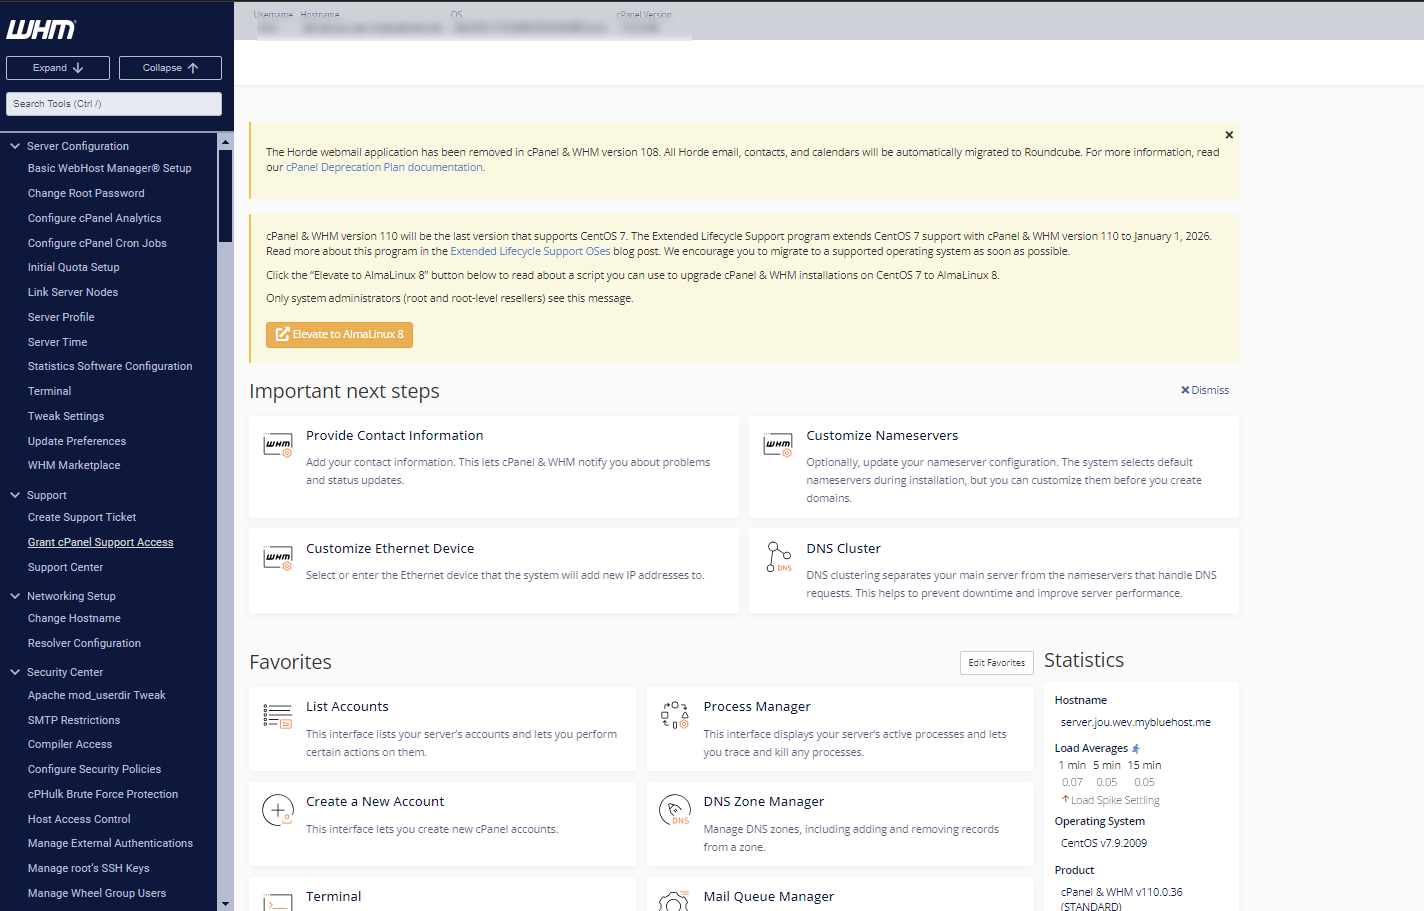Viewport: 1424px width, 911px height.
Task: Open cPHulk Brute Force Protection
Action: pyautogui.click(x=103, y=794)
